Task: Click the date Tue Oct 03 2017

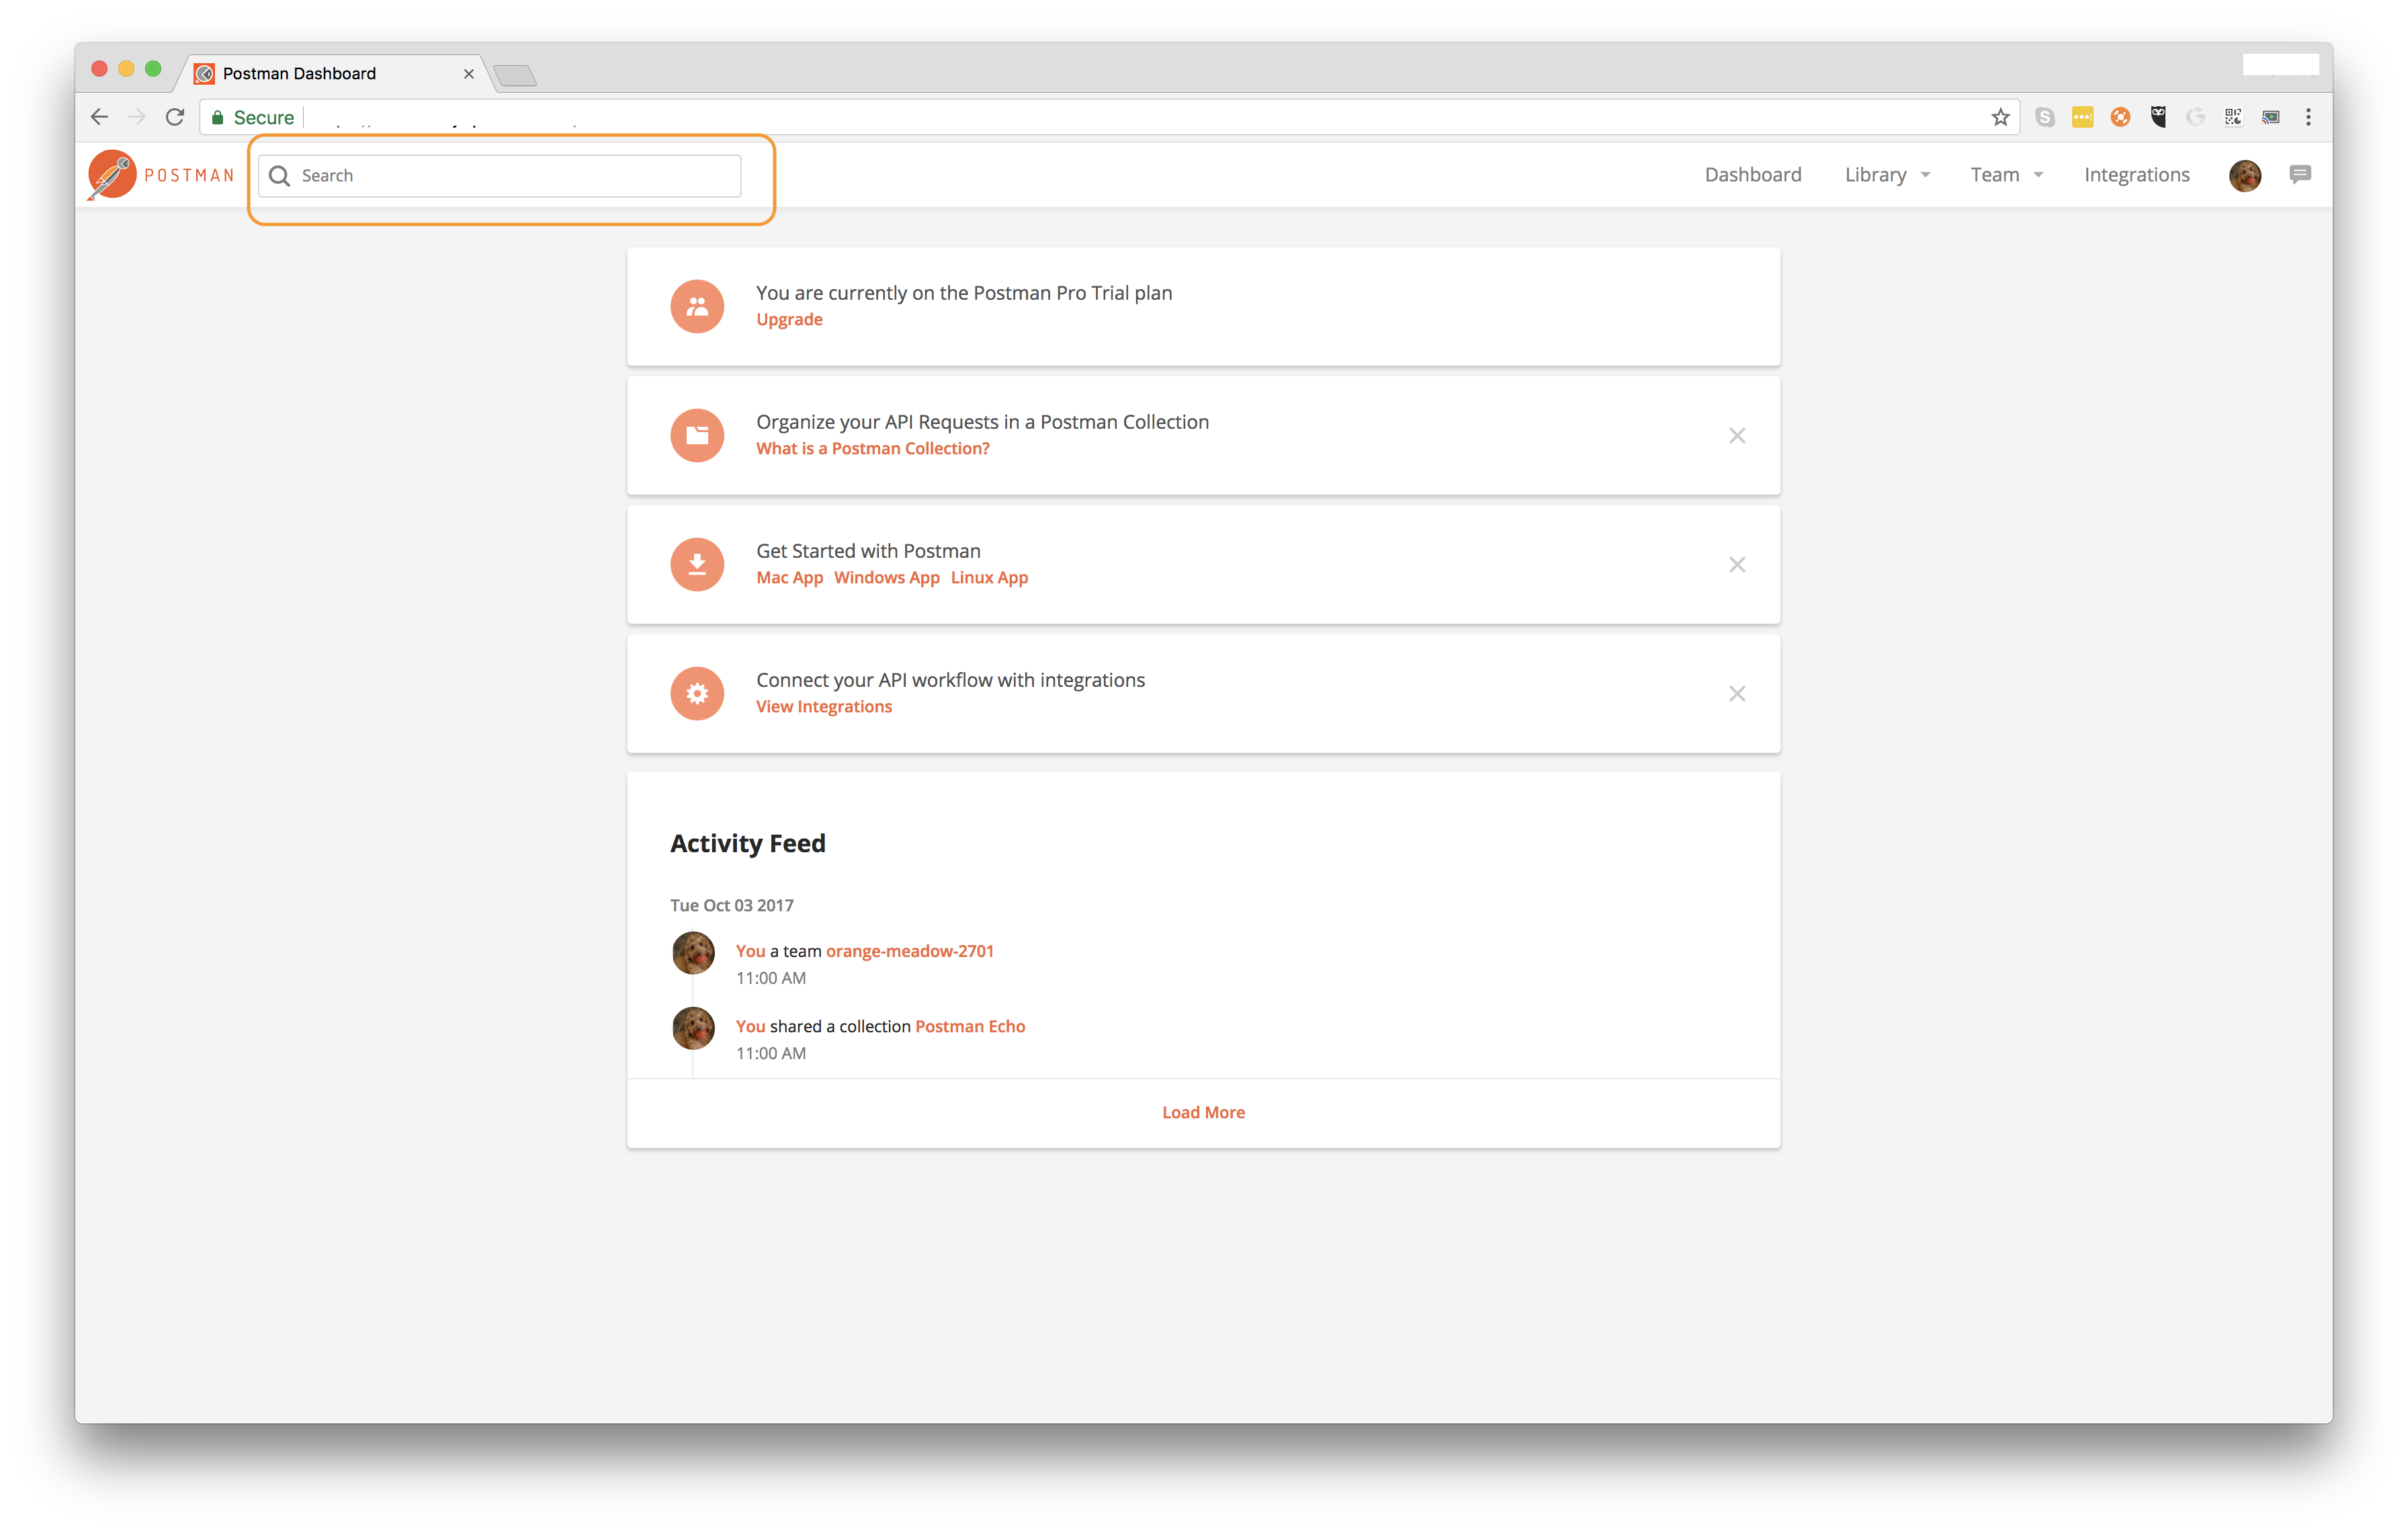Action: [x=731, y=905]
